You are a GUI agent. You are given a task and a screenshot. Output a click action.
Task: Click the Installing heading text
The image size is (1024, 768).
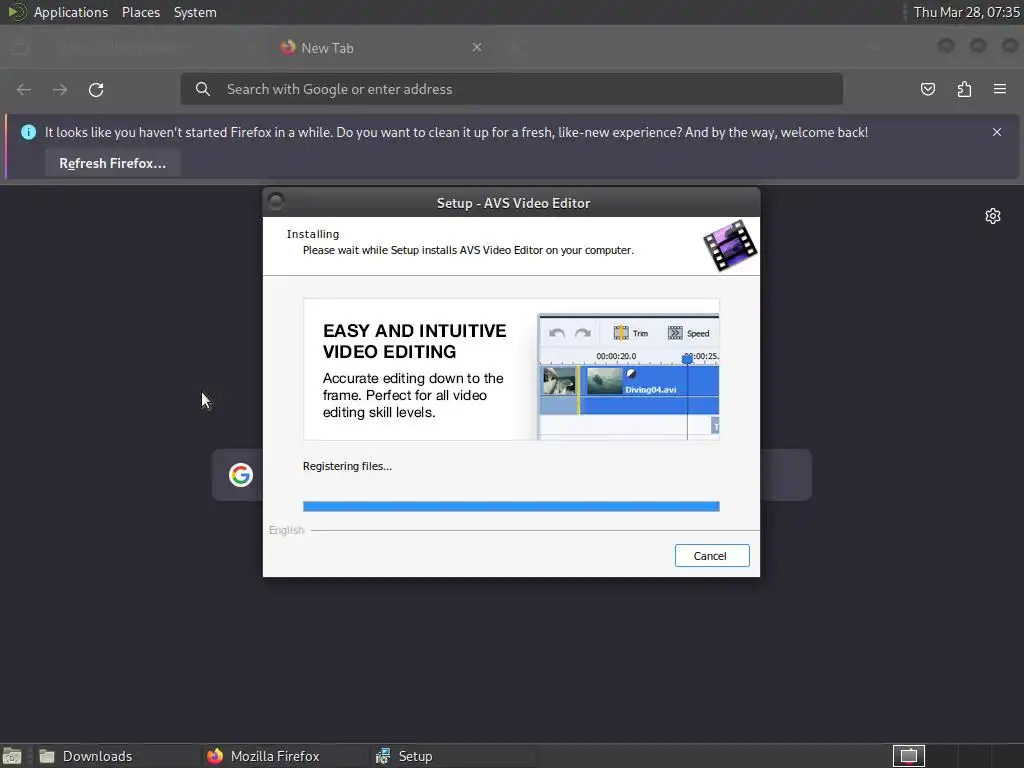(313, 234)
